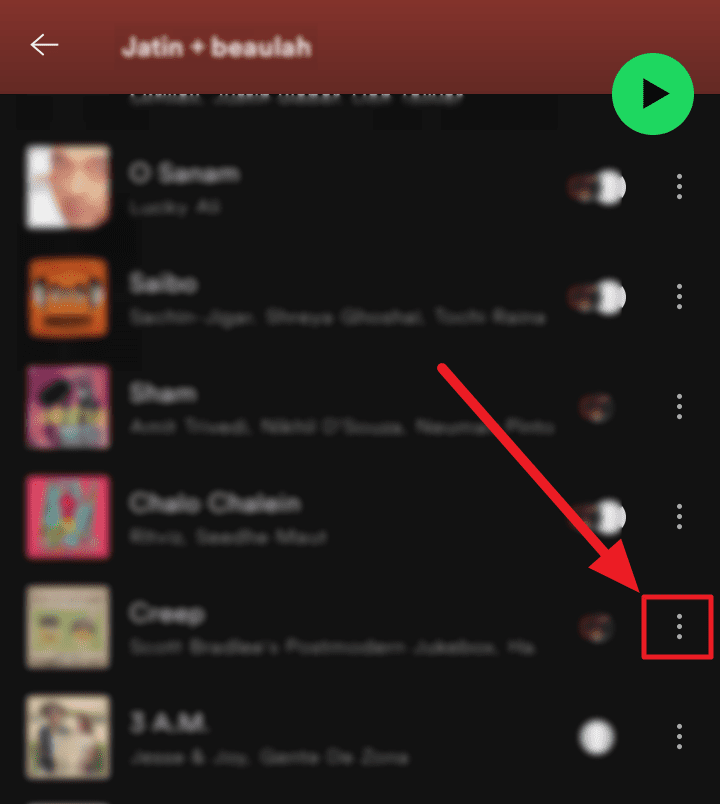Play the Jatin + beaulah playlist
The height and width of the screenshot is (804, 720).
(x=653, y=94)
